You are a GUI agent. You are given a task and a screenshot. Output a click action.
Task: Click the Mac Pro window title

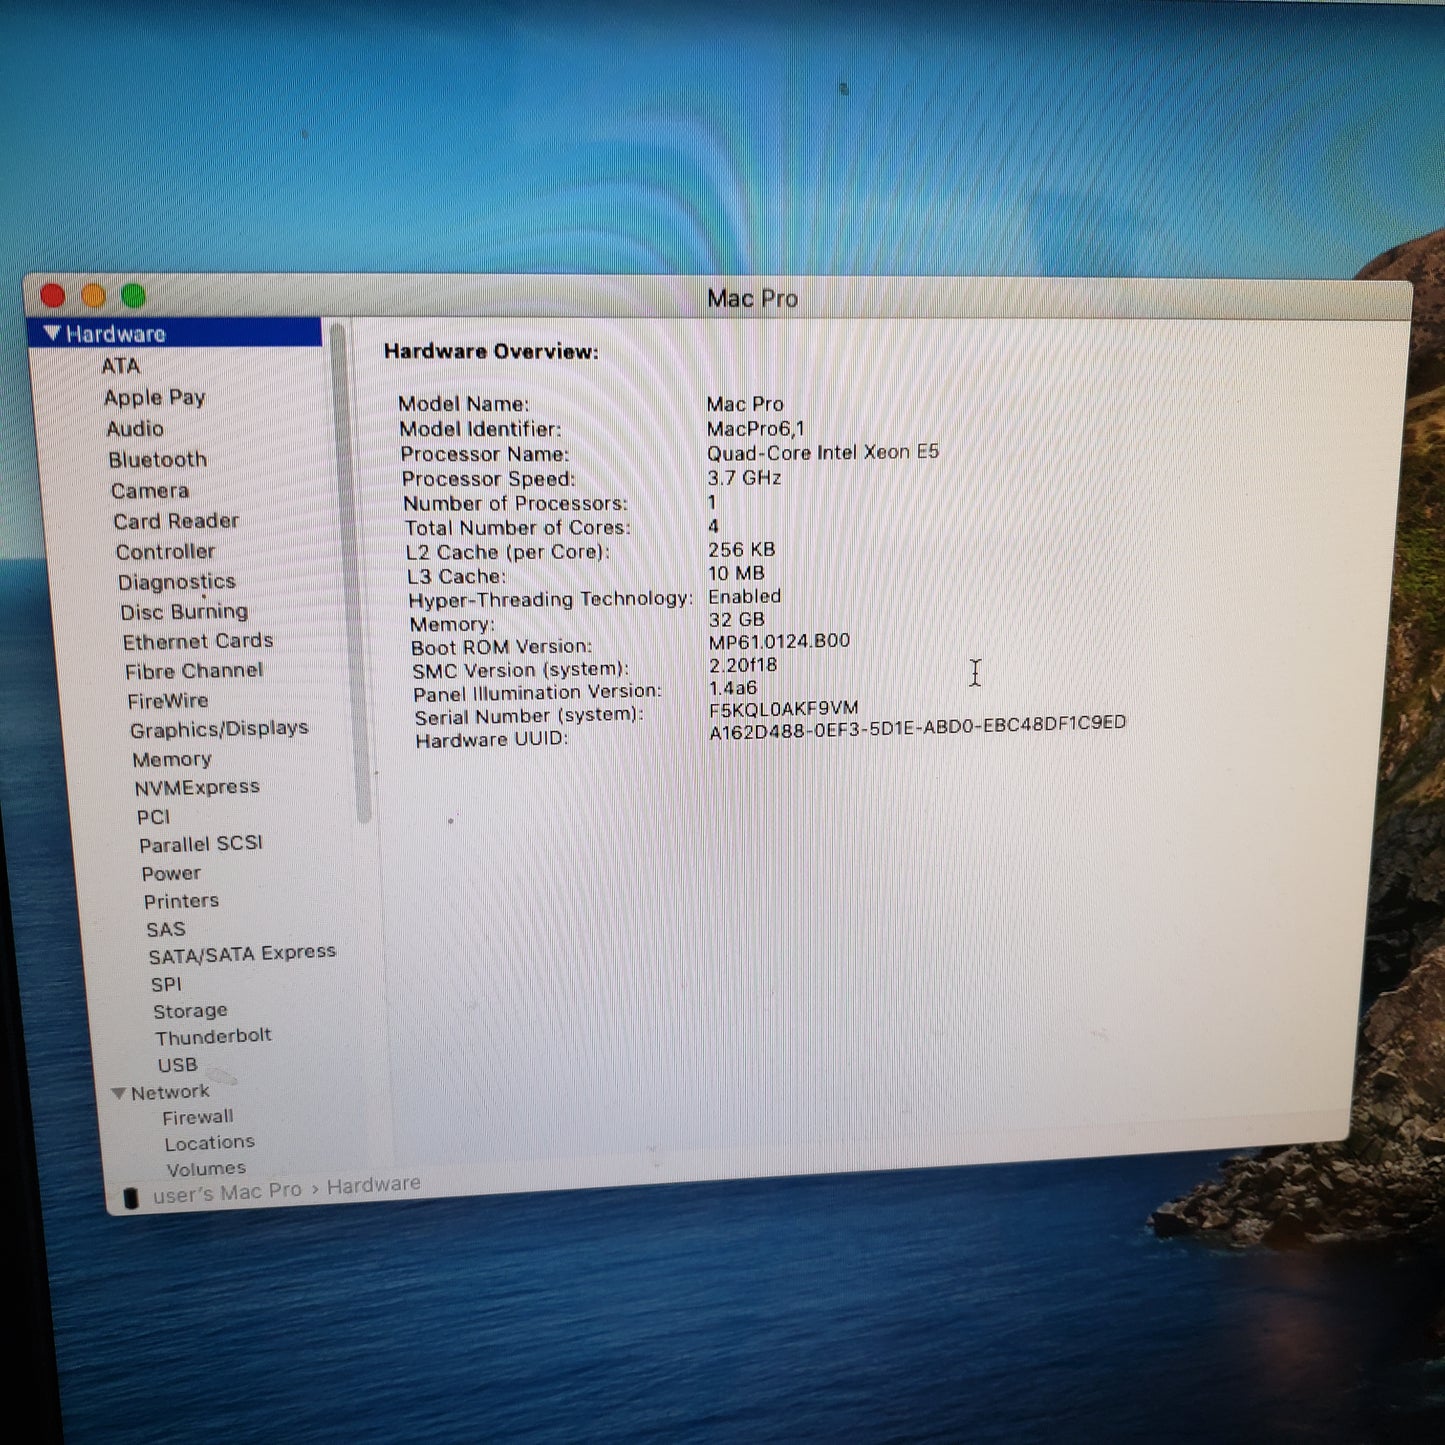click(752, 298)
